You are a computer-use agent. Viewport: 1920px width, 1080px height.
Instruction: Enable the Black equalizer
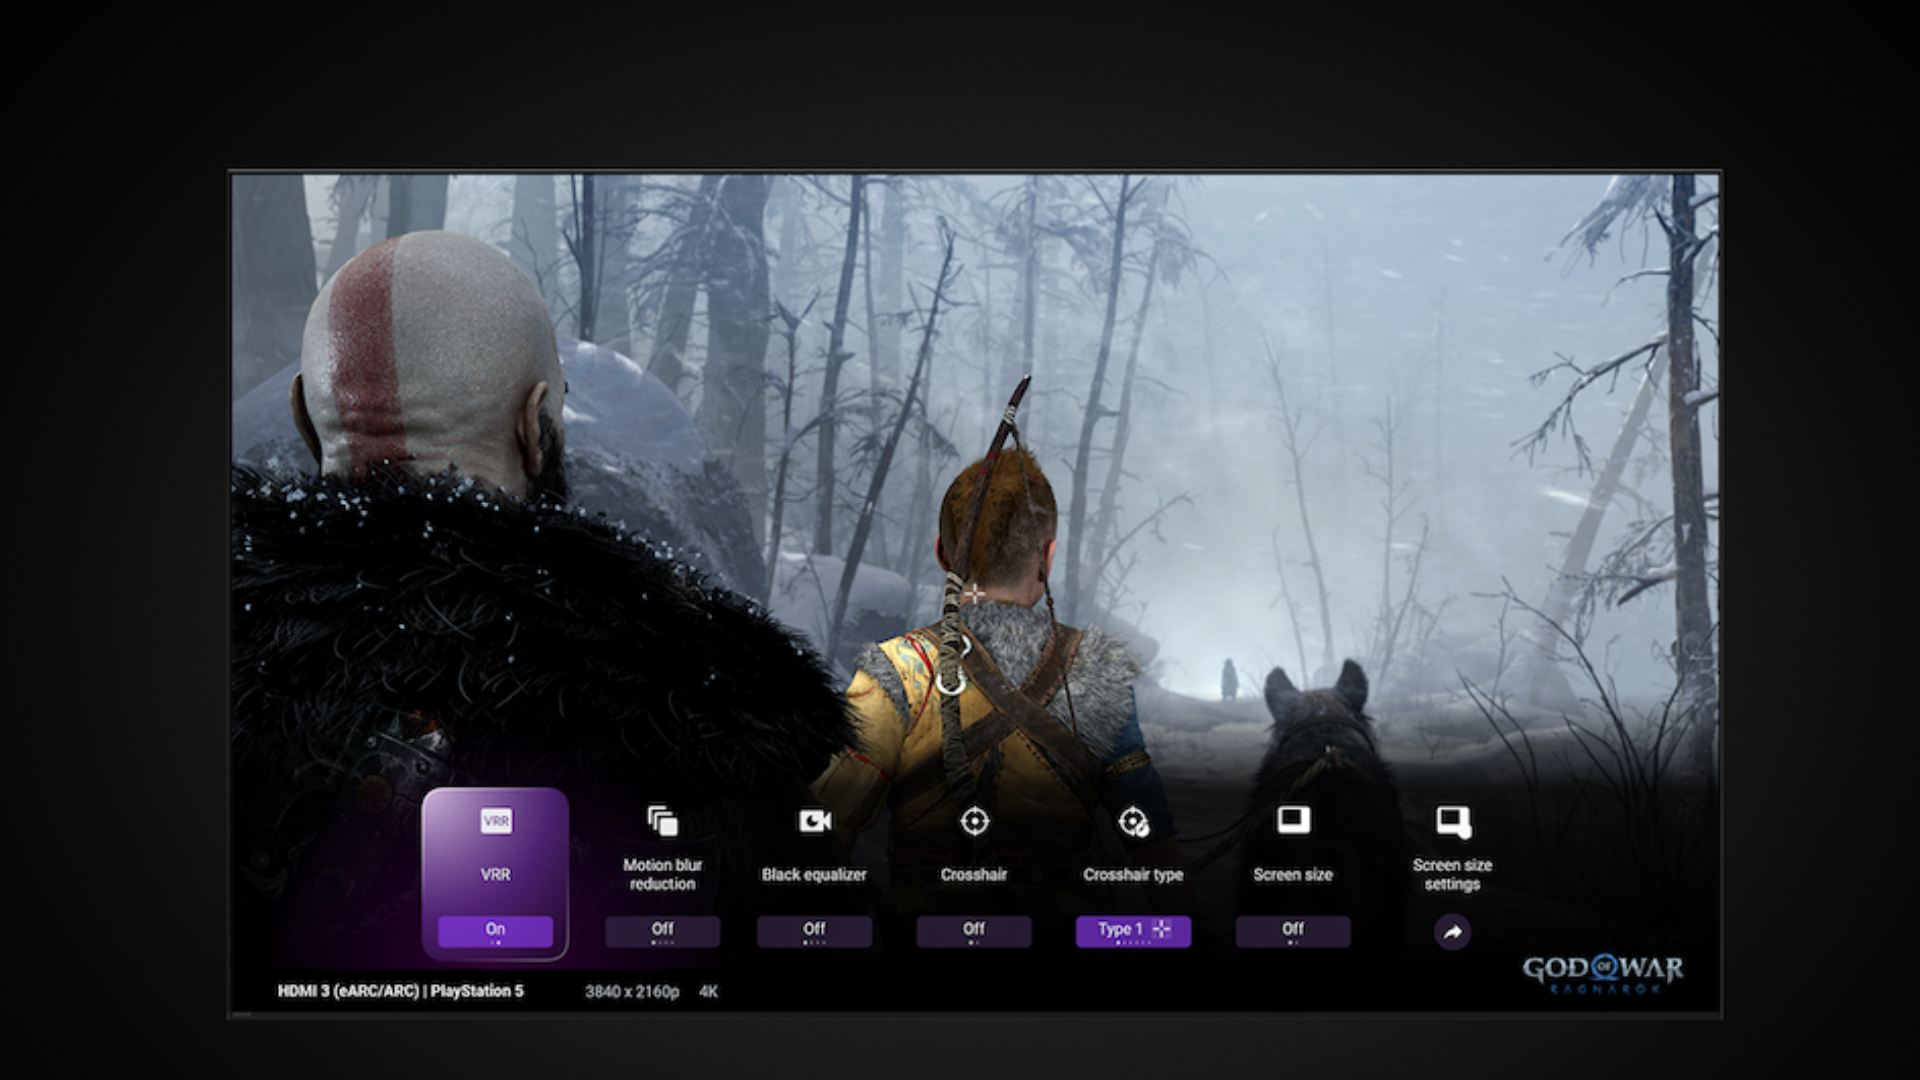pyautogui.click(x=814, y=931)
